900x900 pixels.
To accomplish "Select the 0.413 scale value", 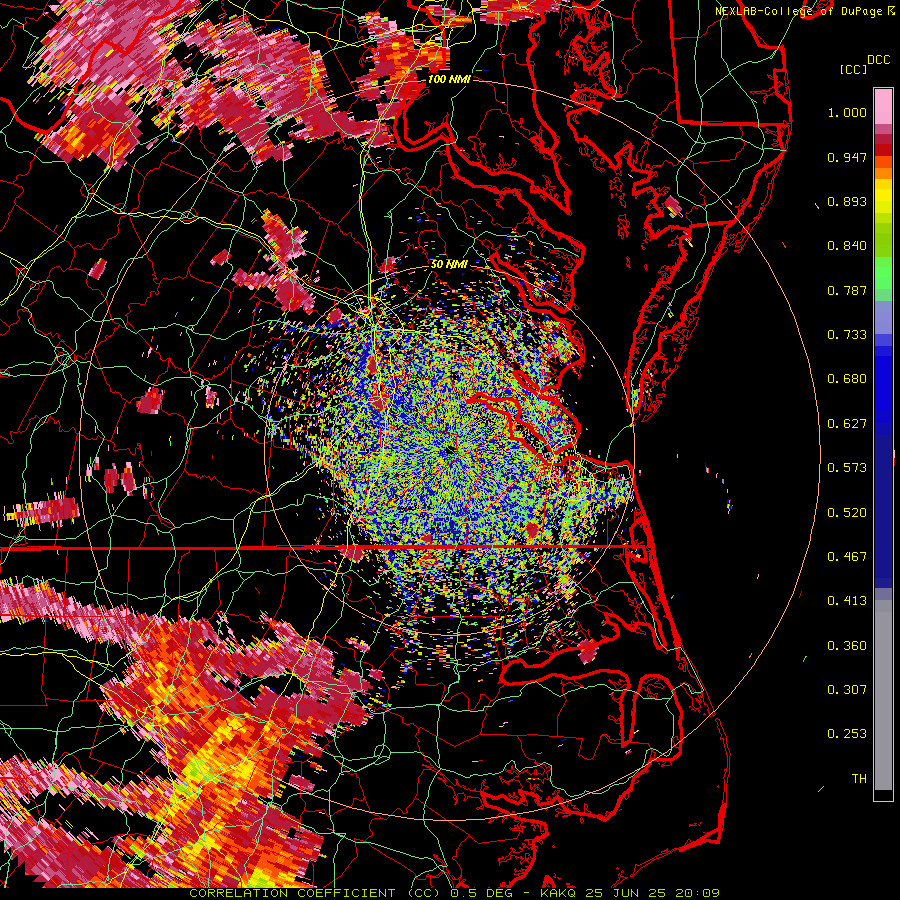I will tap(847, 601).
